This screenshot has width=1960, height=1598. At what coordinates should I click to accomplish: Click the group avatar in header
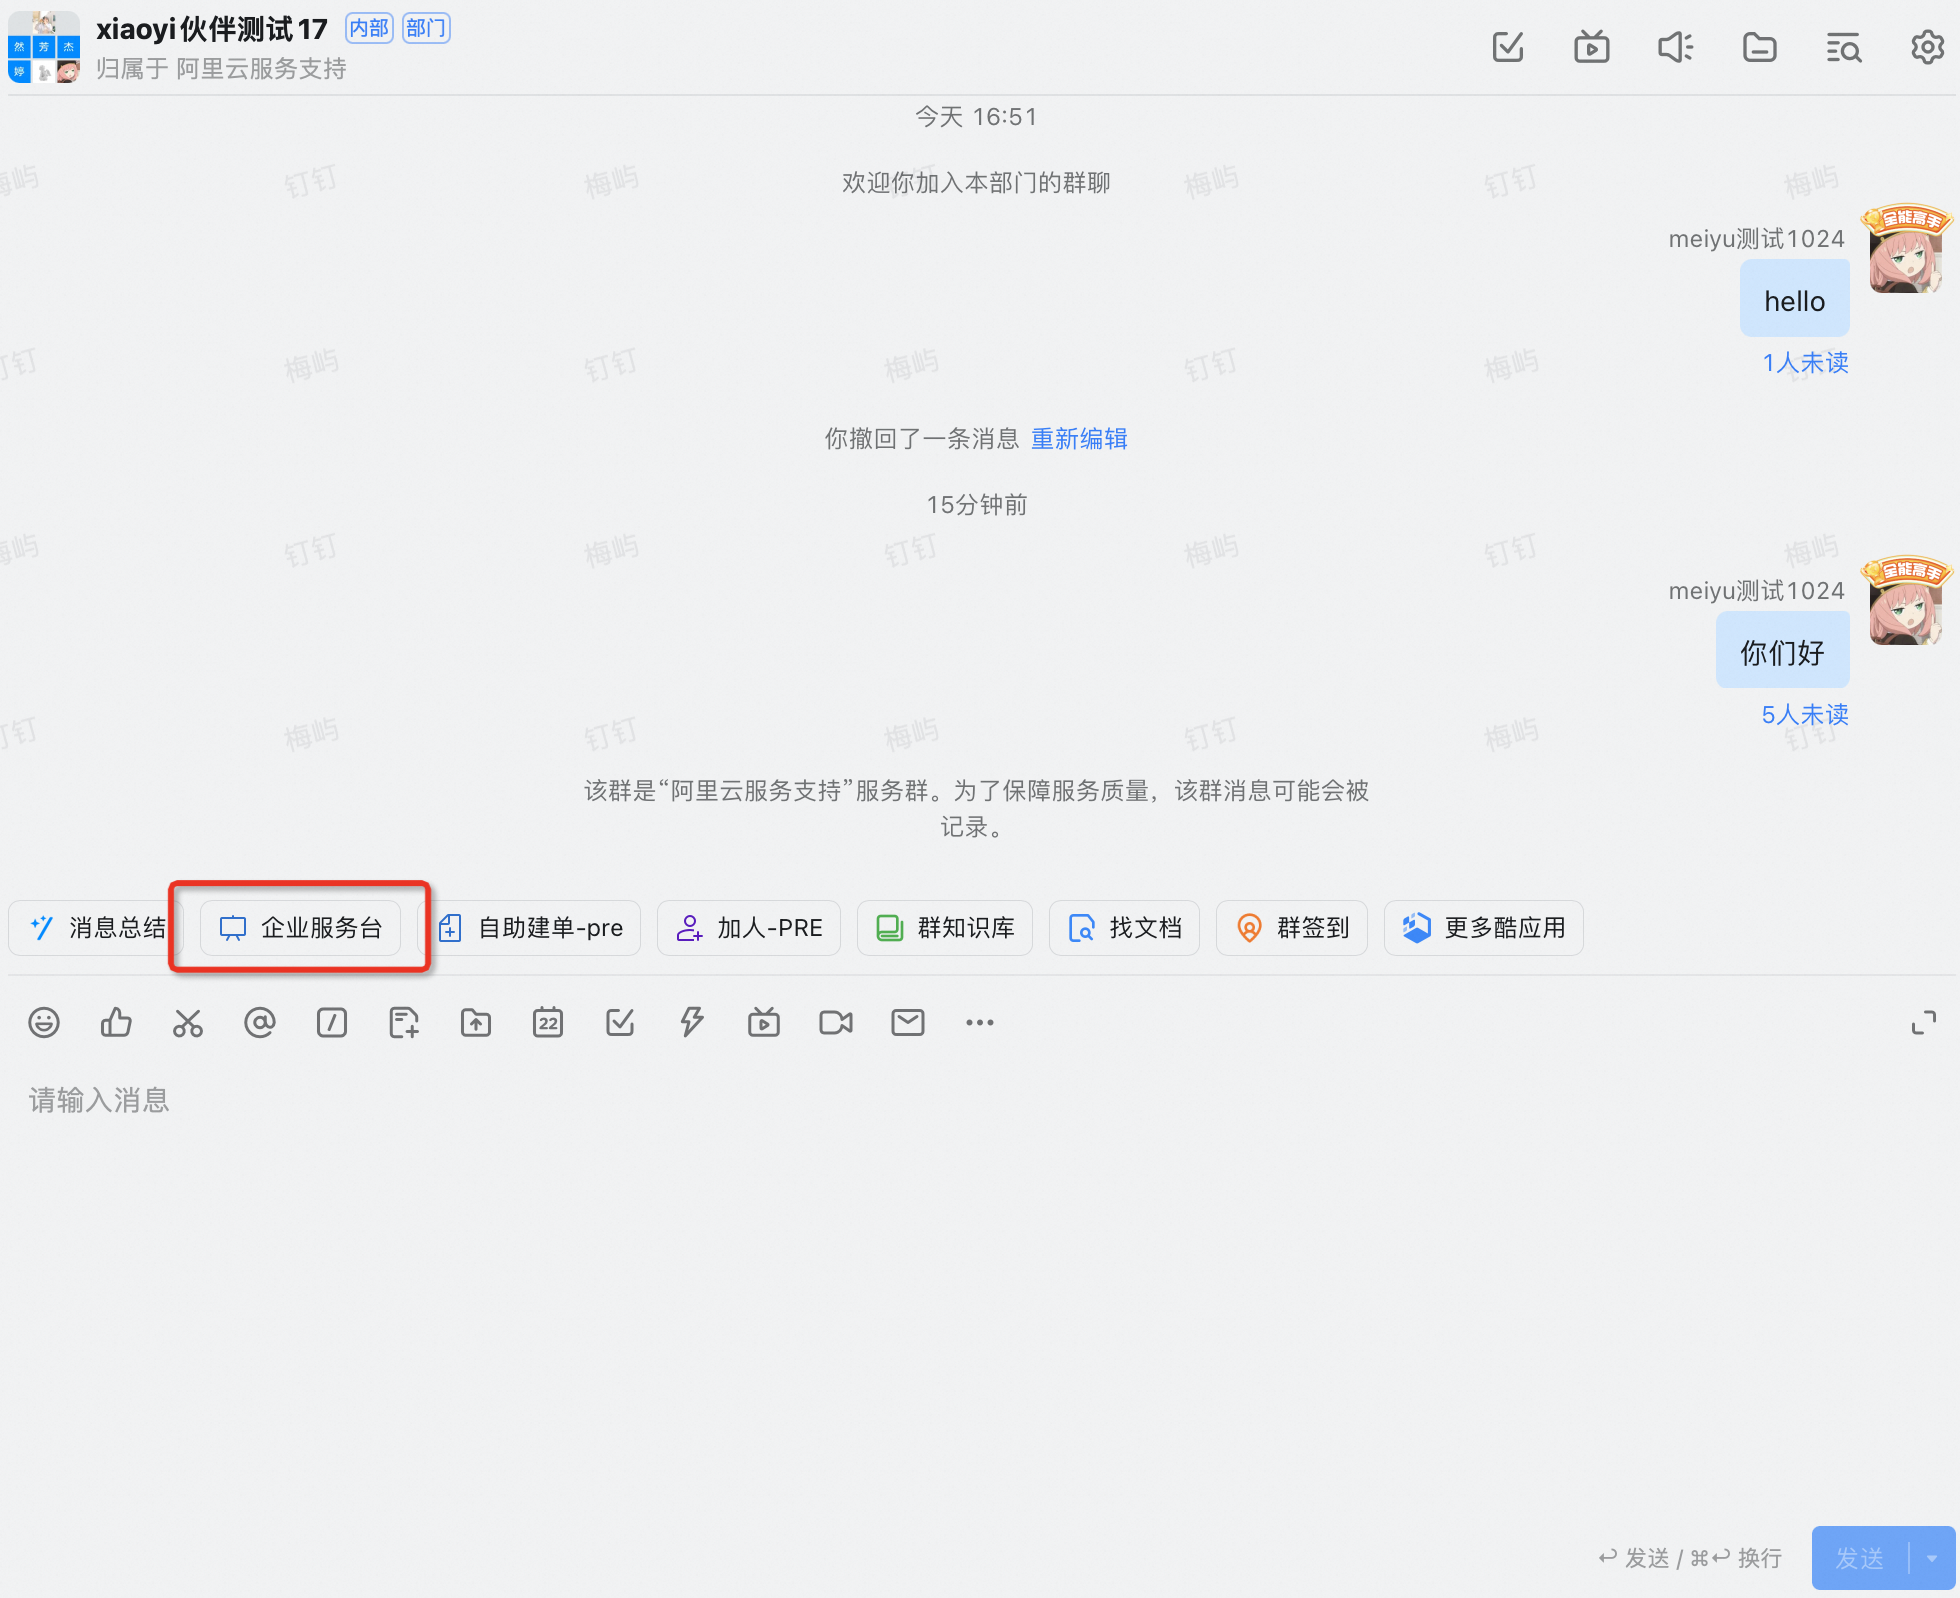44,47
